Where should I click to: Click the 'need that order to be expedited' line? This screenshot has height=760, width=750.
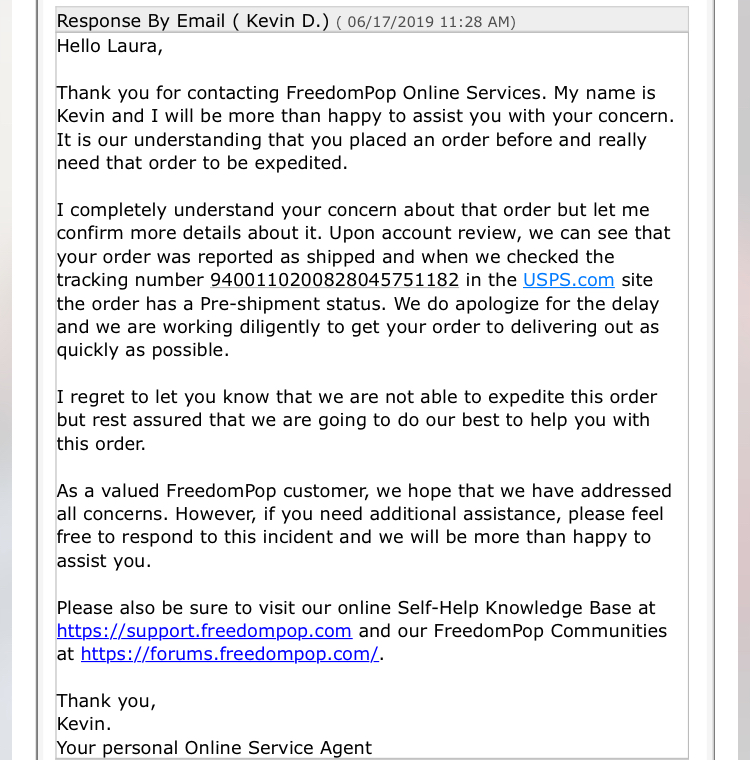click(202, 163)
